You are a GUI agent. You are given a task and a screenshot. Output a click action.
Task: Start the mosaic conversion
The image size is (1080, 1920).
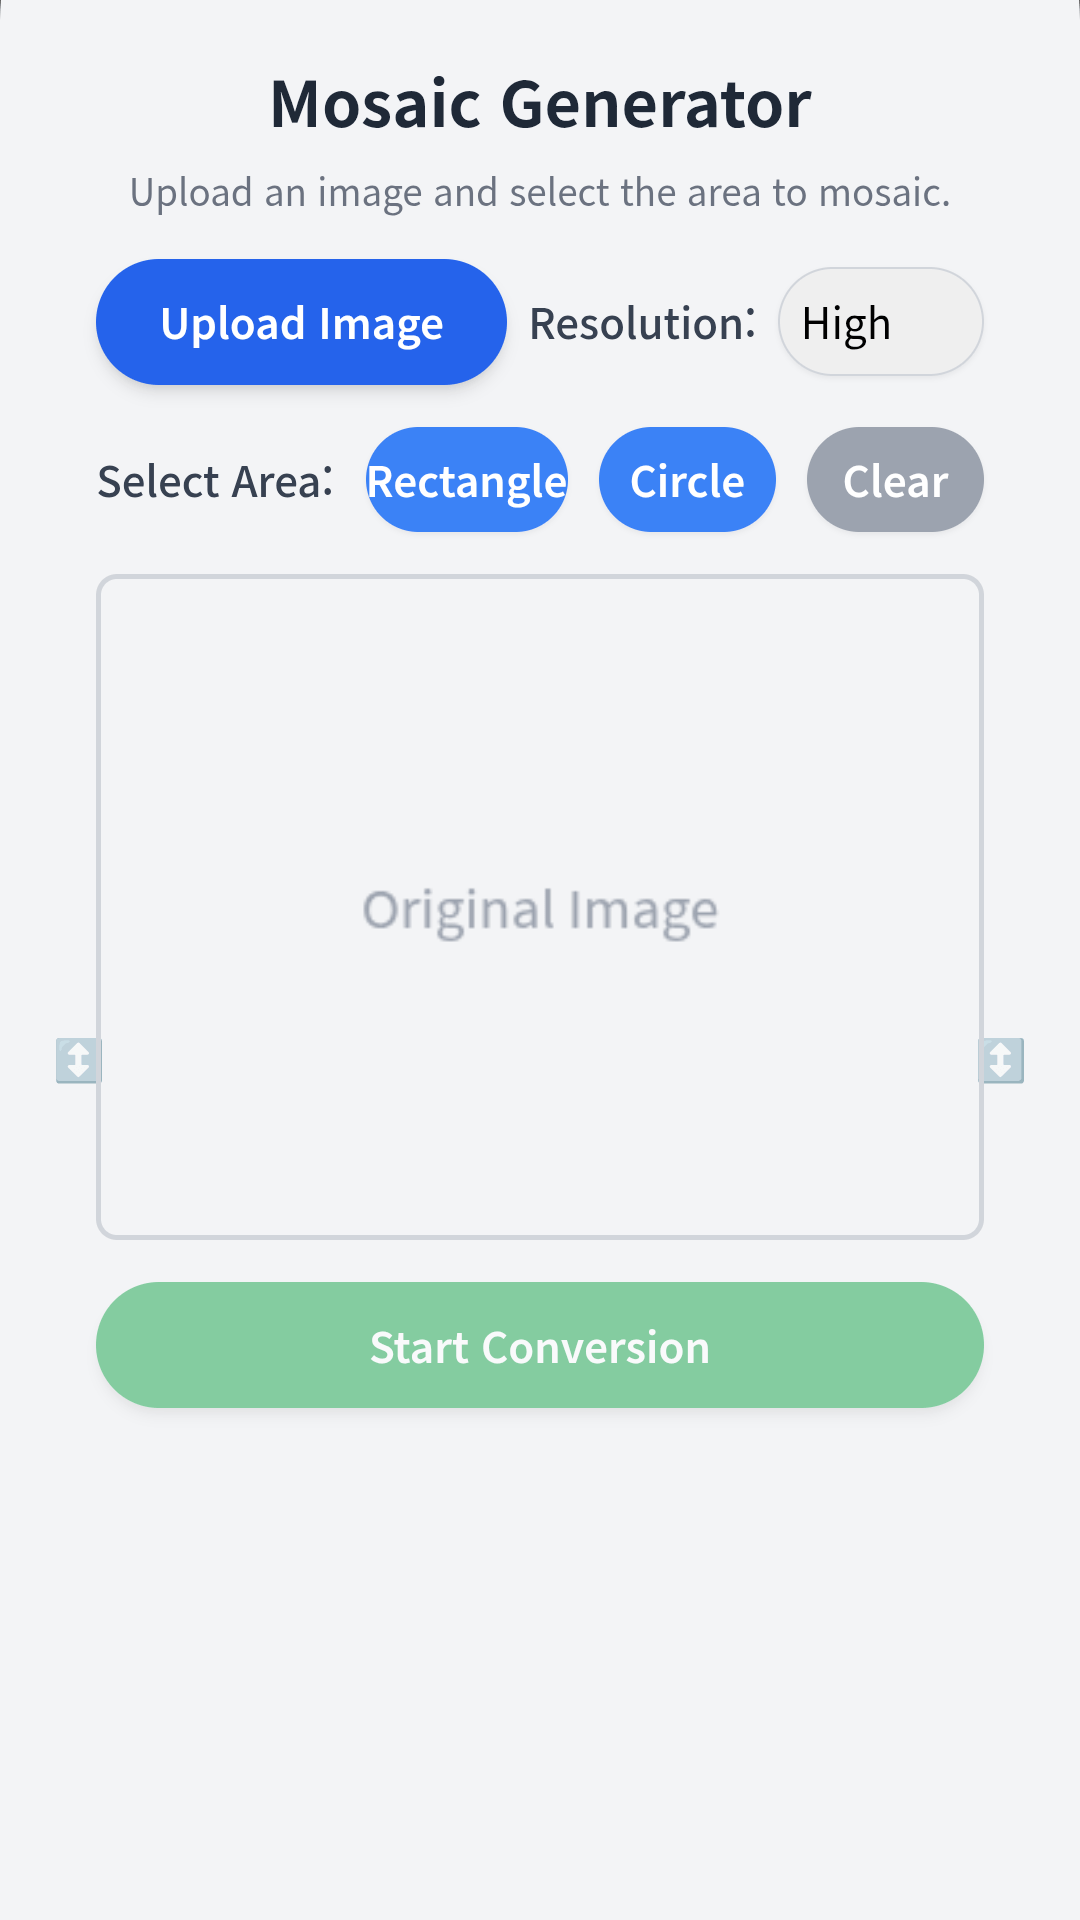(540, 1345)
